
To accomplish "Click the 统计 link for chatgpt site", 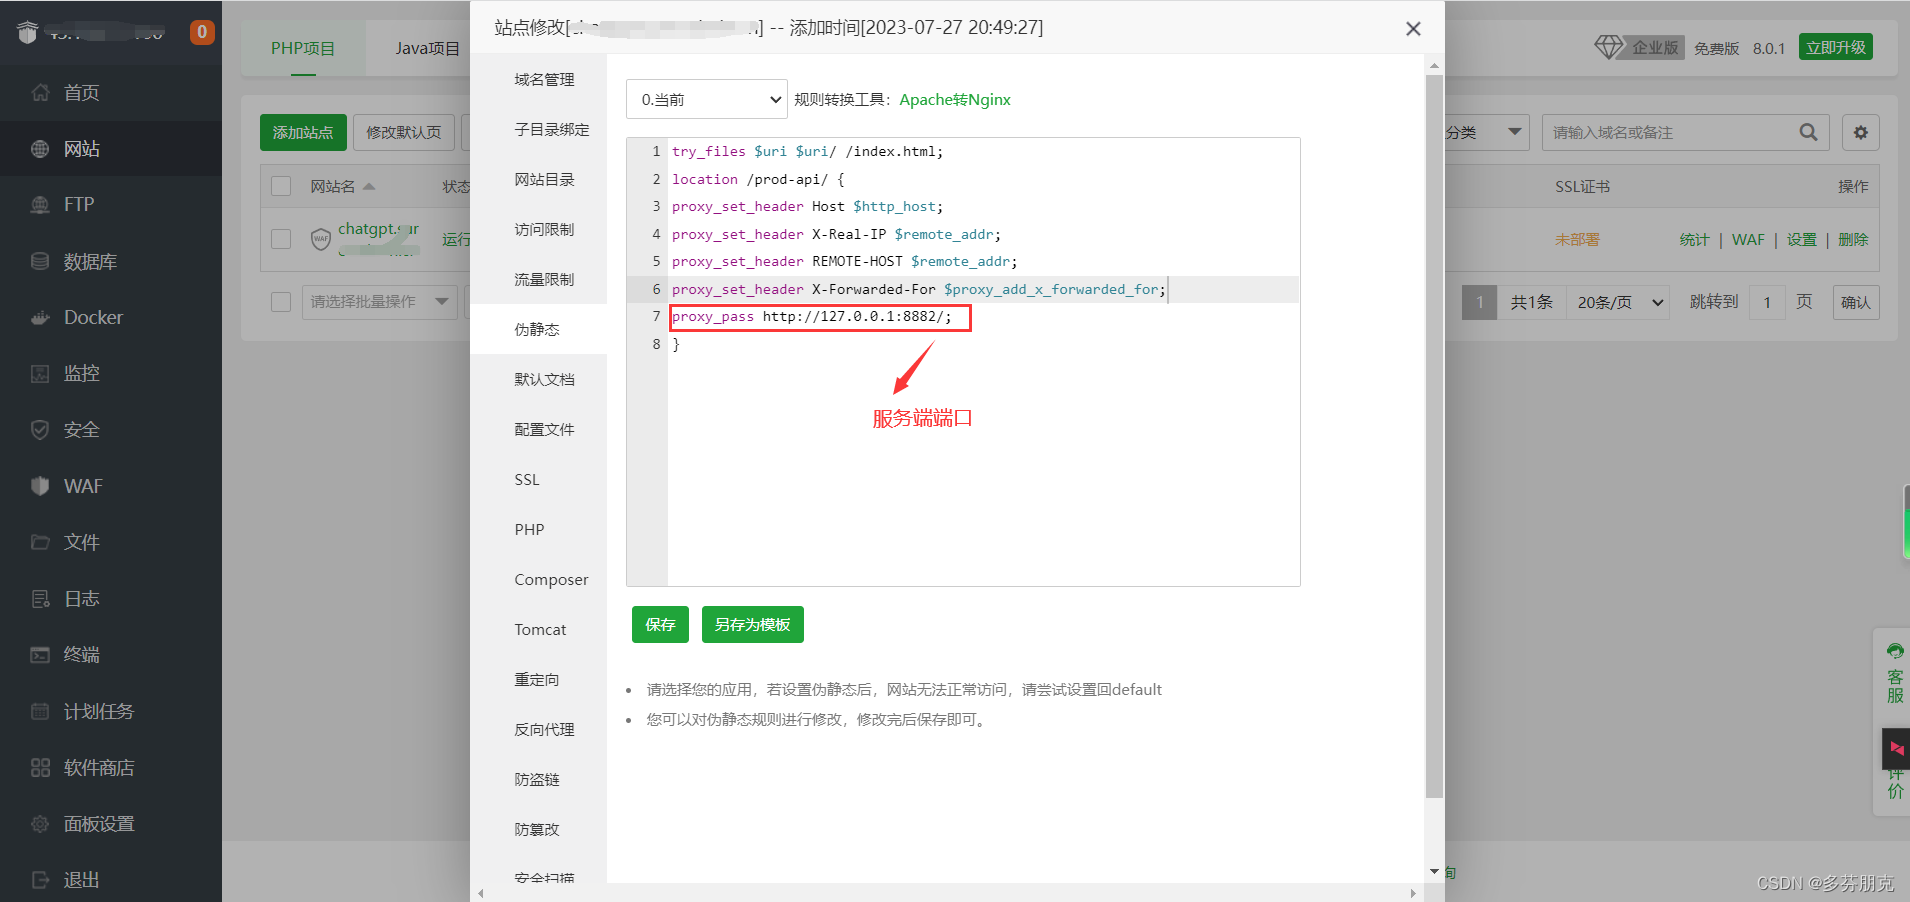I will point(1694,239).
